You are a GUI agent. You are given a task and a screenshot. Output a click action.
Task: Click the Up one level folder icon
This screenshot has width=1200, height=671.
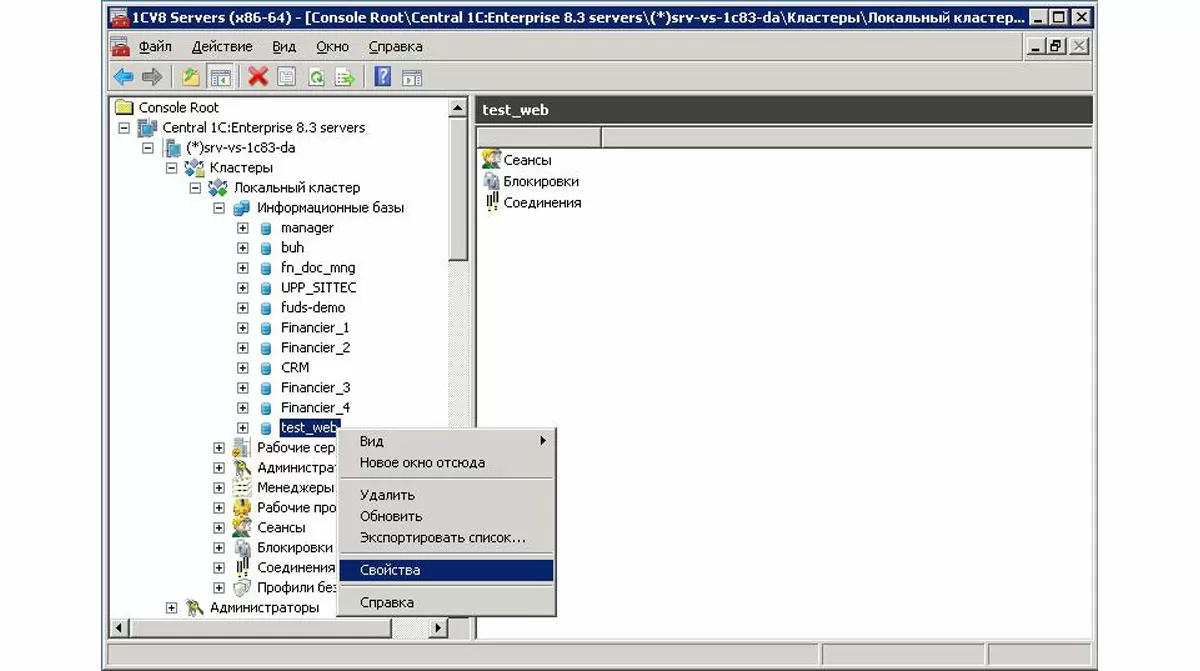click(x=191, y=77)
